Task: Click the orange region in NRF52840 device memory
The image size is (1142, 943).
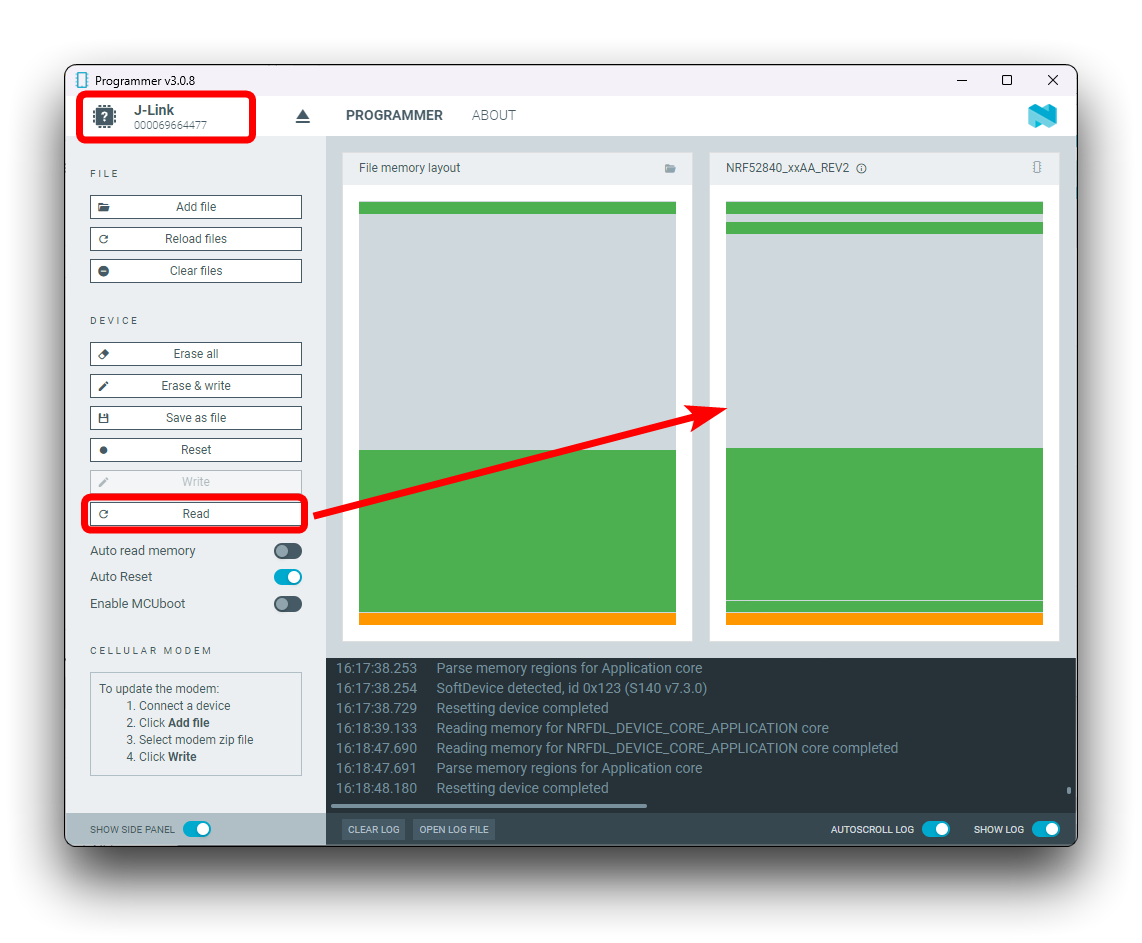Action: click(x=884, y=619)
